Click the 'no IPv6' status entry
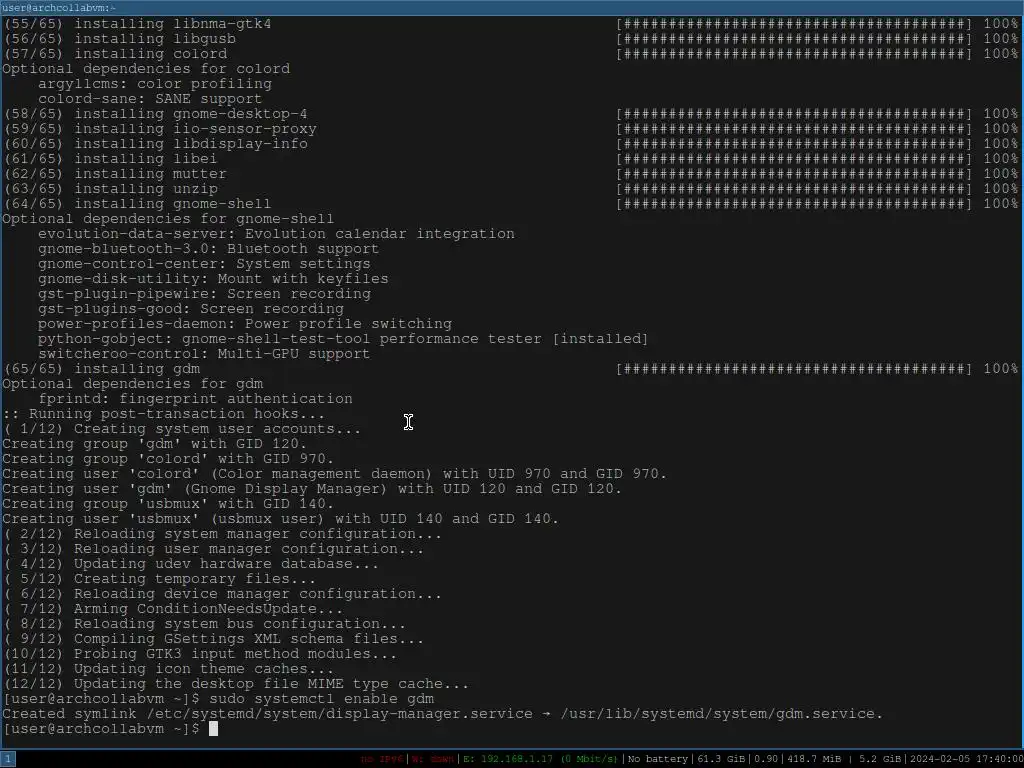1024x768 pixels. tap(382, 760)
